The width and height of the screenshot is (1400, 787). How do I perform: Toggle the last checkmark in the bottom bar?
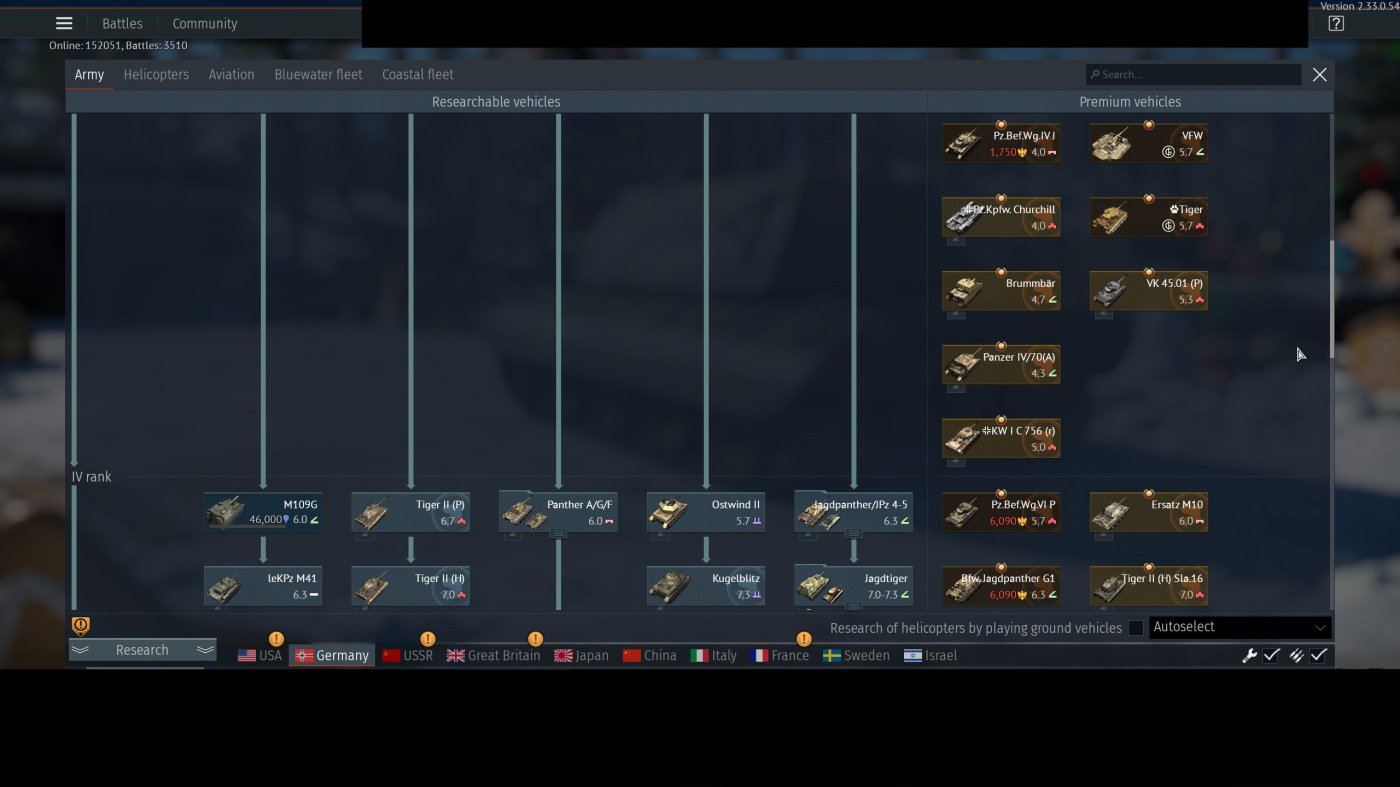1319,656
